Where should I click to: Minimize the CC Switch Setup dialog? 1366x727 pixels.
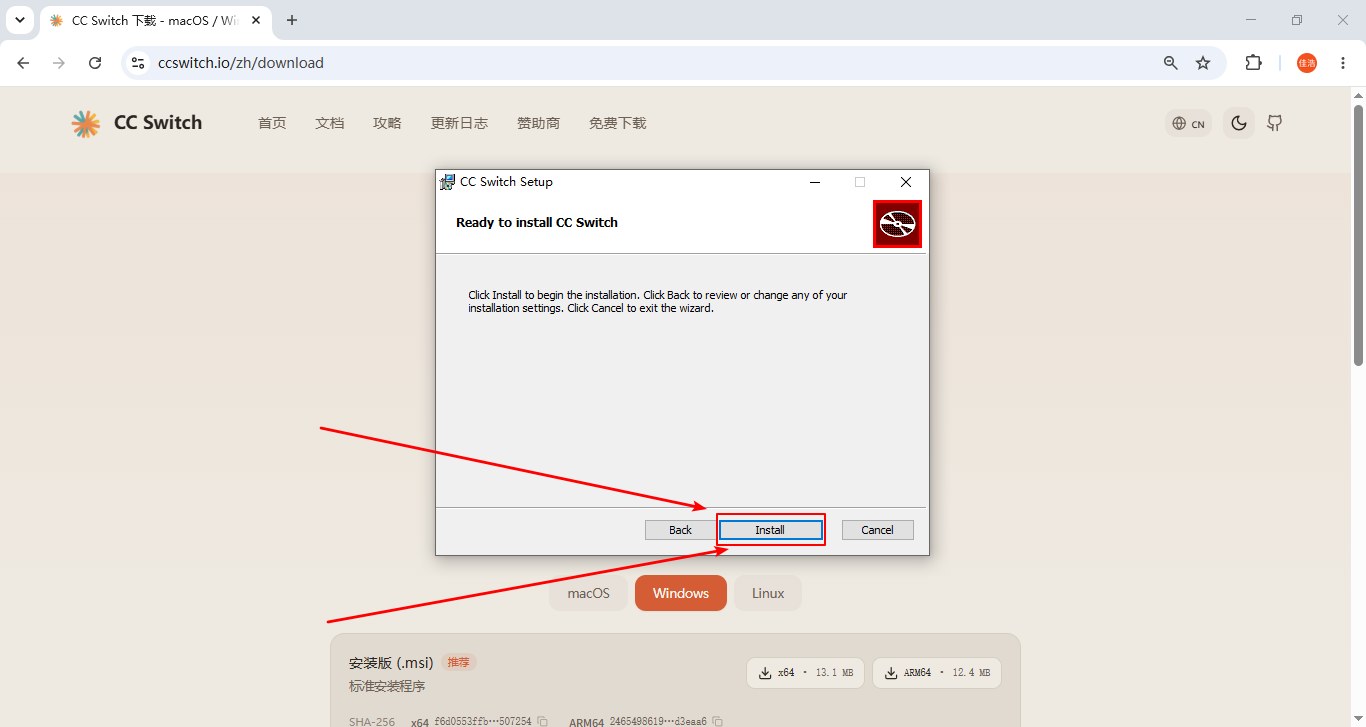coord(815,182)
